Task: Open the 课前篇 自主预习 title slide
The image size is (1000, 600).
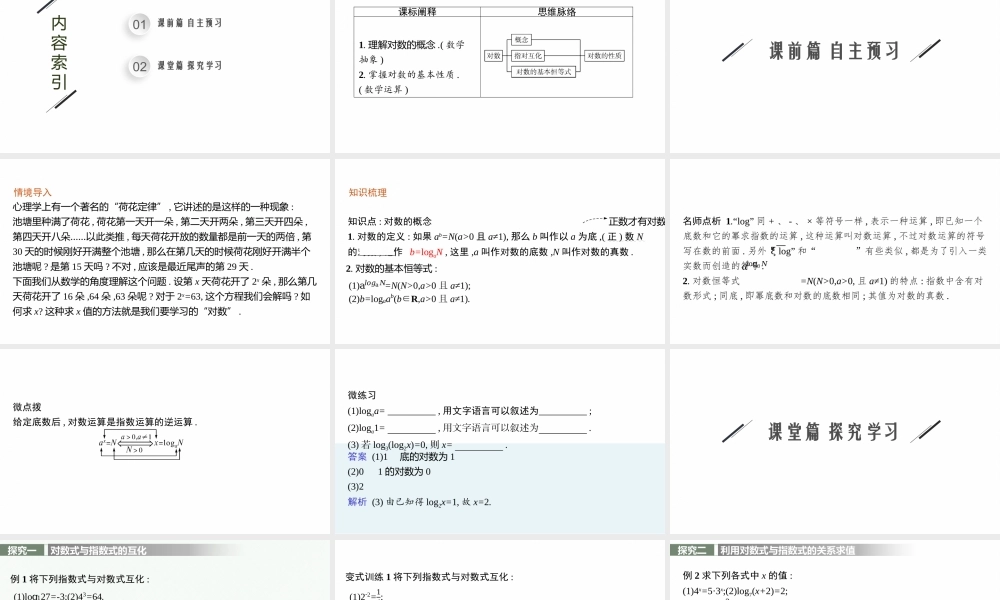Action: [835, 75]
